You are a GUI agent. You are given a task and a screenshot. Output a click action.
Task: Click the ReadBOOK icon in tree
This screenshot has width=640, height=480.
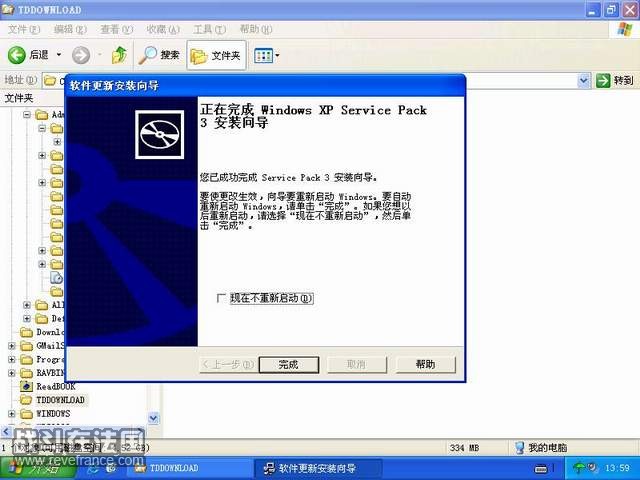click(x=27, y=386)
